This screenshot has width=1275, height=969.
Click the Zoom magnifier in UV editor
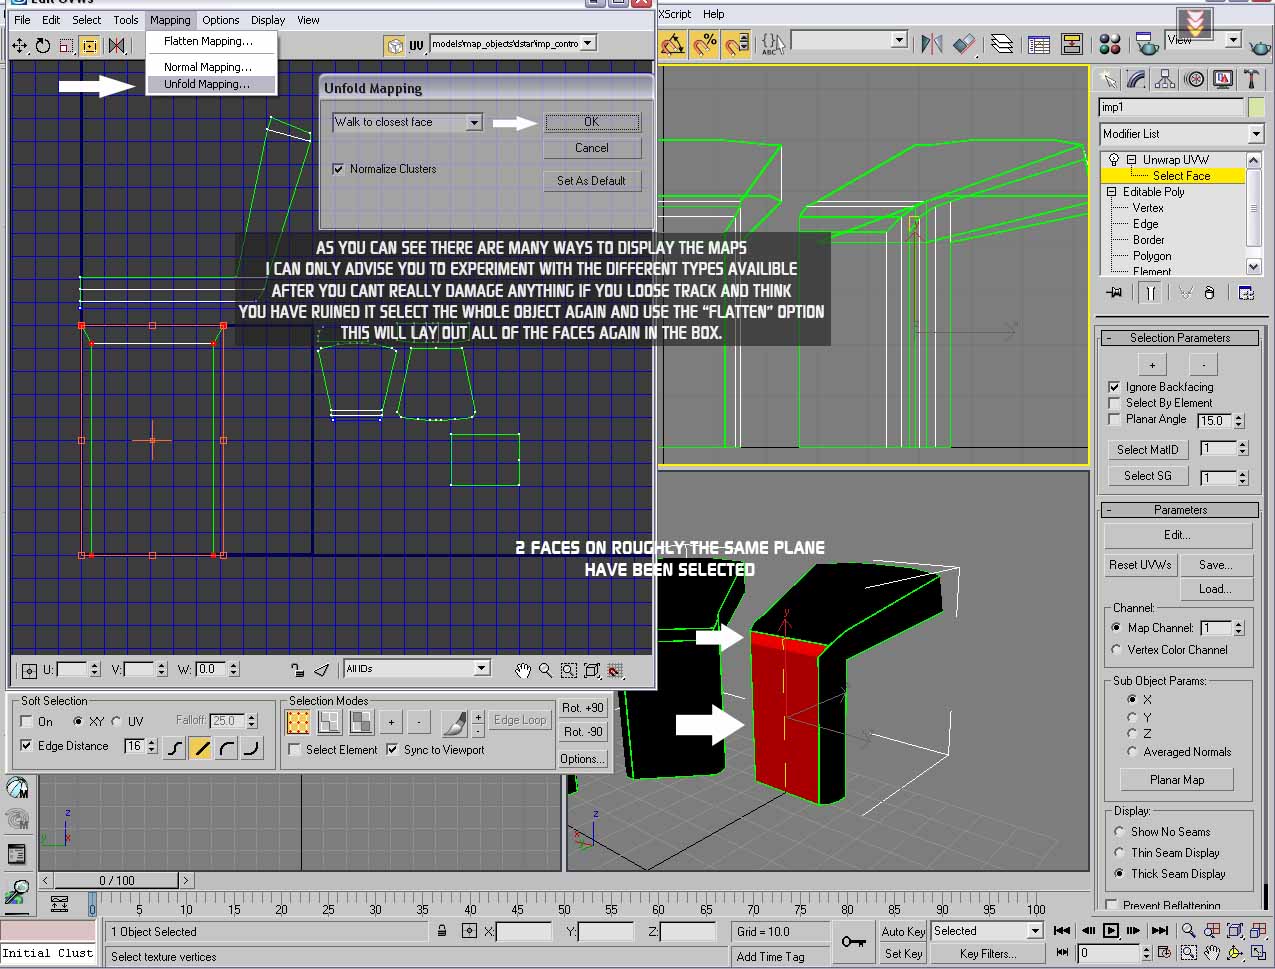point(546,670)
